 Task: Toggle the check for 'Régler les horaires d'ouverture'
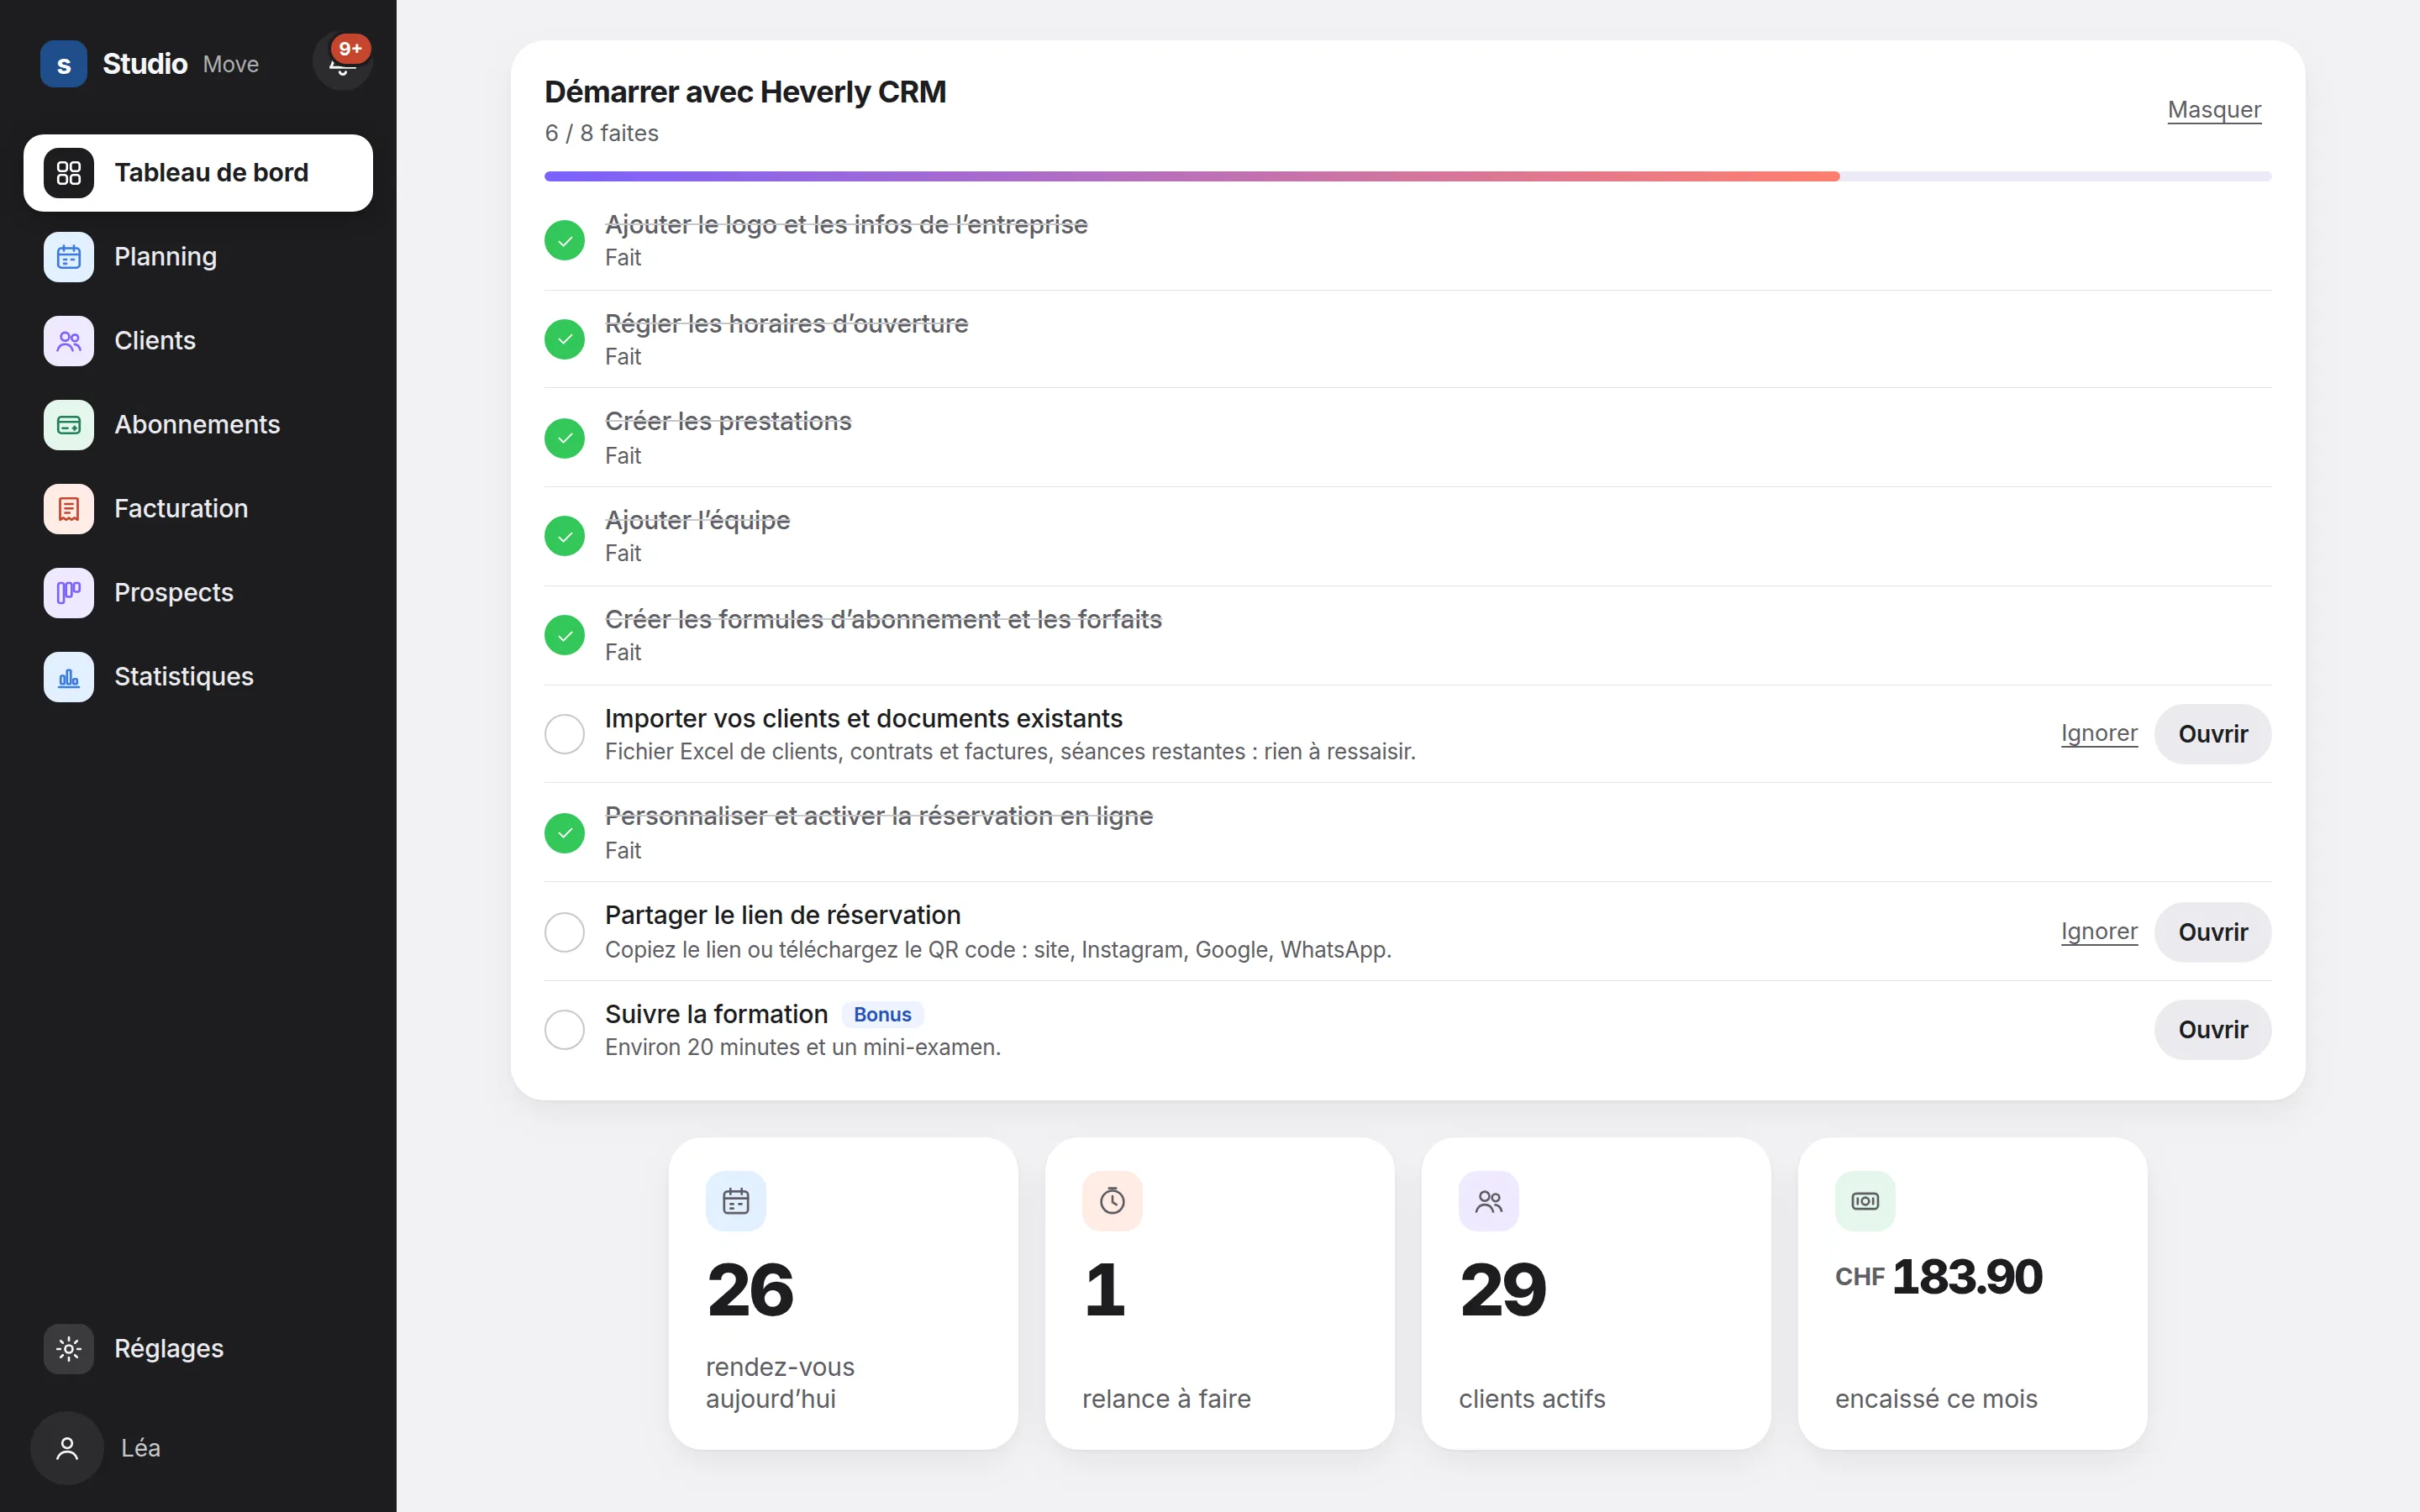pos(565,340)
